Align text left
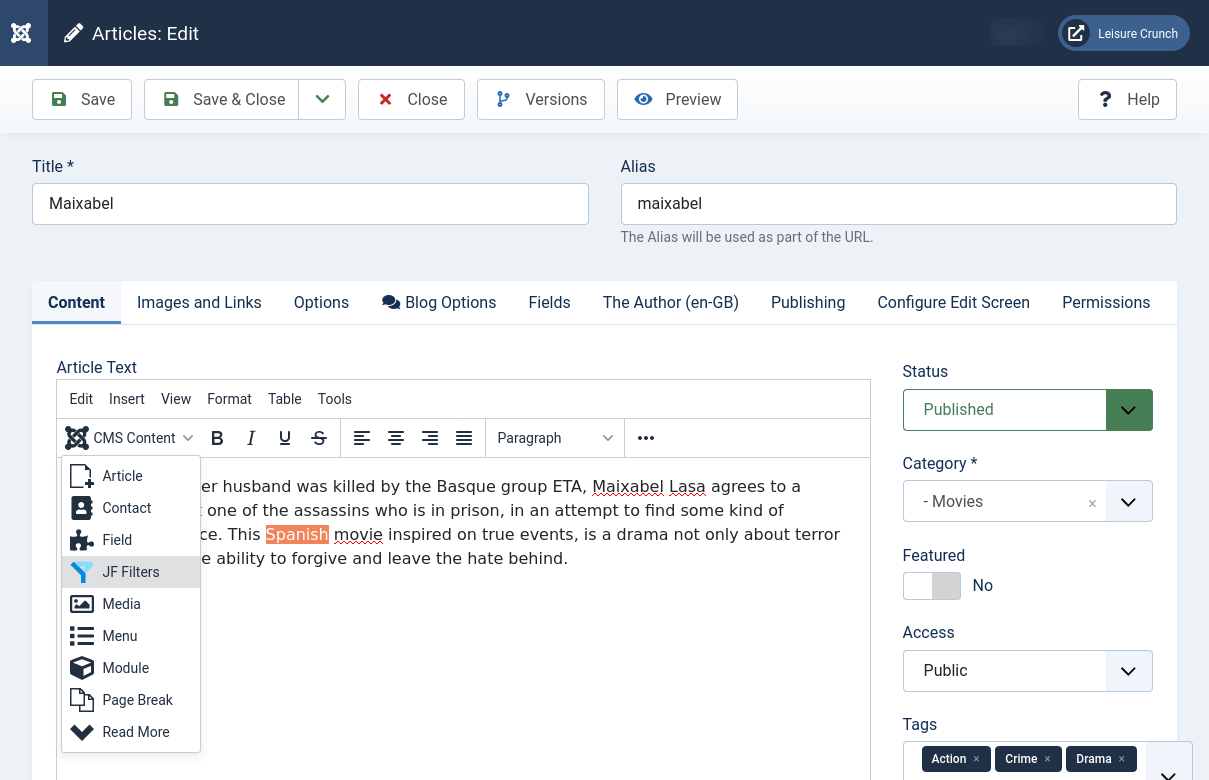Image resolution: width=1209 pixels, height=780 pixels. [362, 438]
